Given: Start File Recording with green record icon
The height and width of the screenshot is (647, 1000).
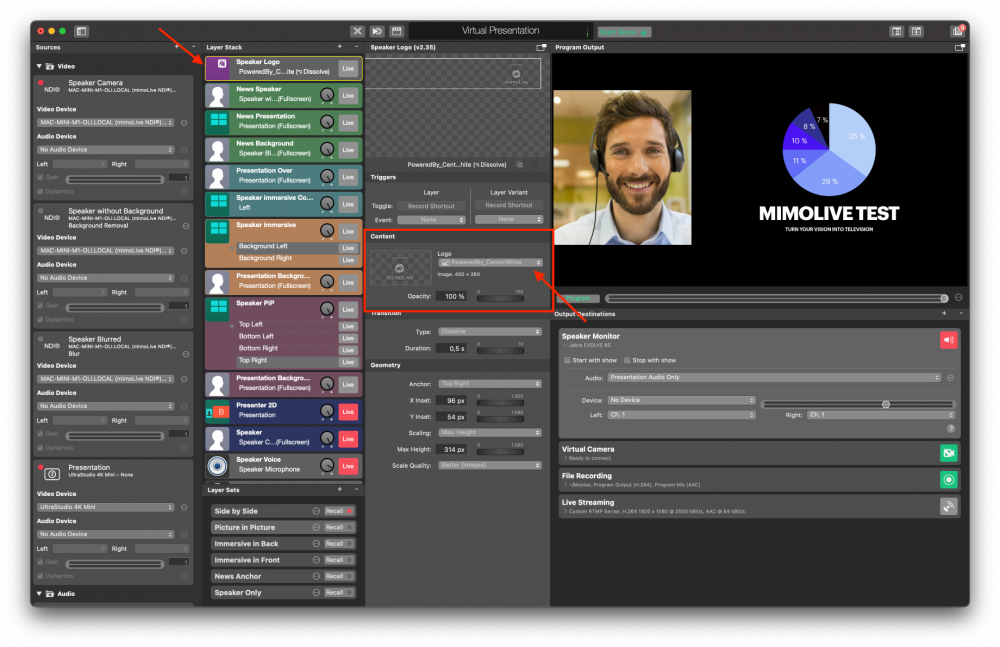Looking at the screenshot, I should point(948,479).
